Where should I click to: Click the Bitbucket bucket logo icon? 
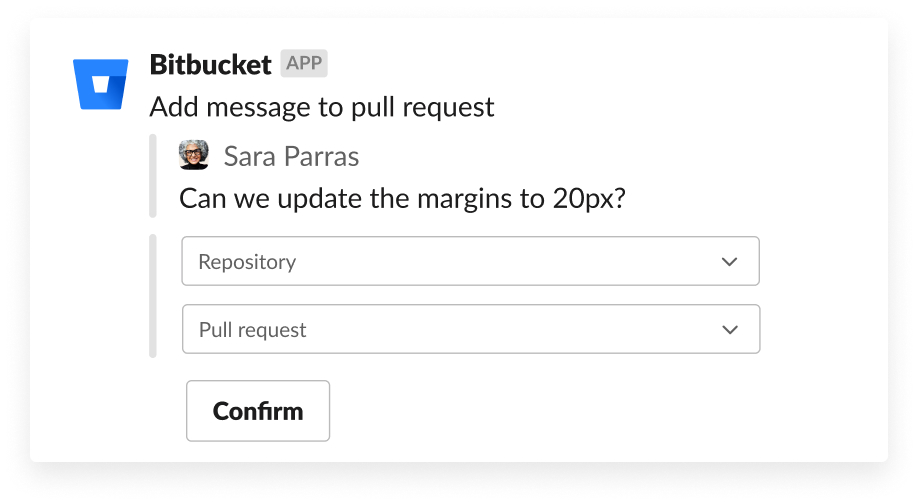tap(100, 84)
